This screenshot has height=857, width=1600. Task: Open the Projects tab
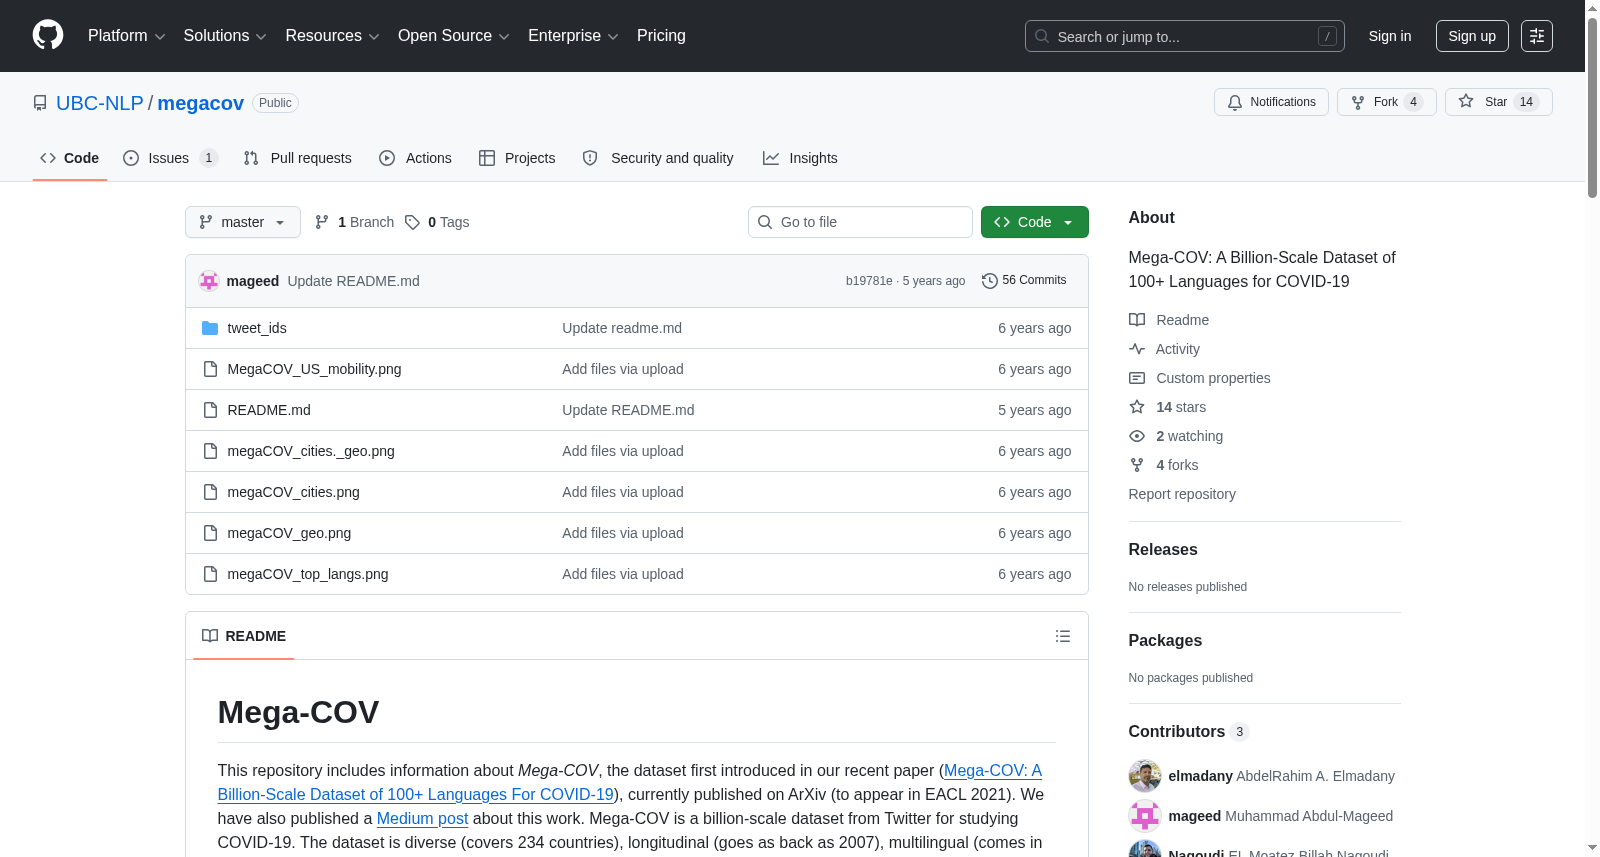[517, 158]
